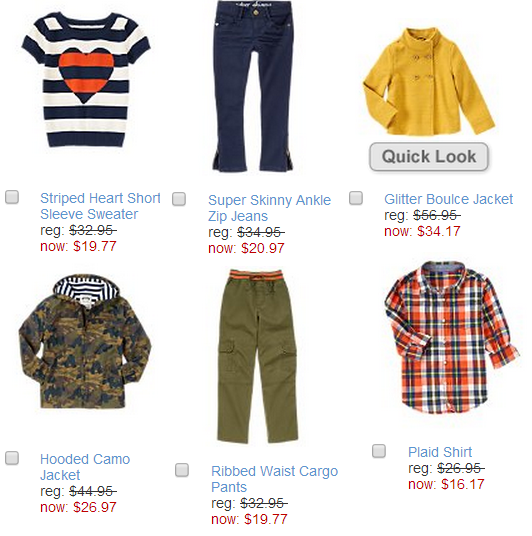This screenshot has height=536, width=532.
Task: View the orange plaid shirt image
Action: pyautogui.click(x=452, y=337)
